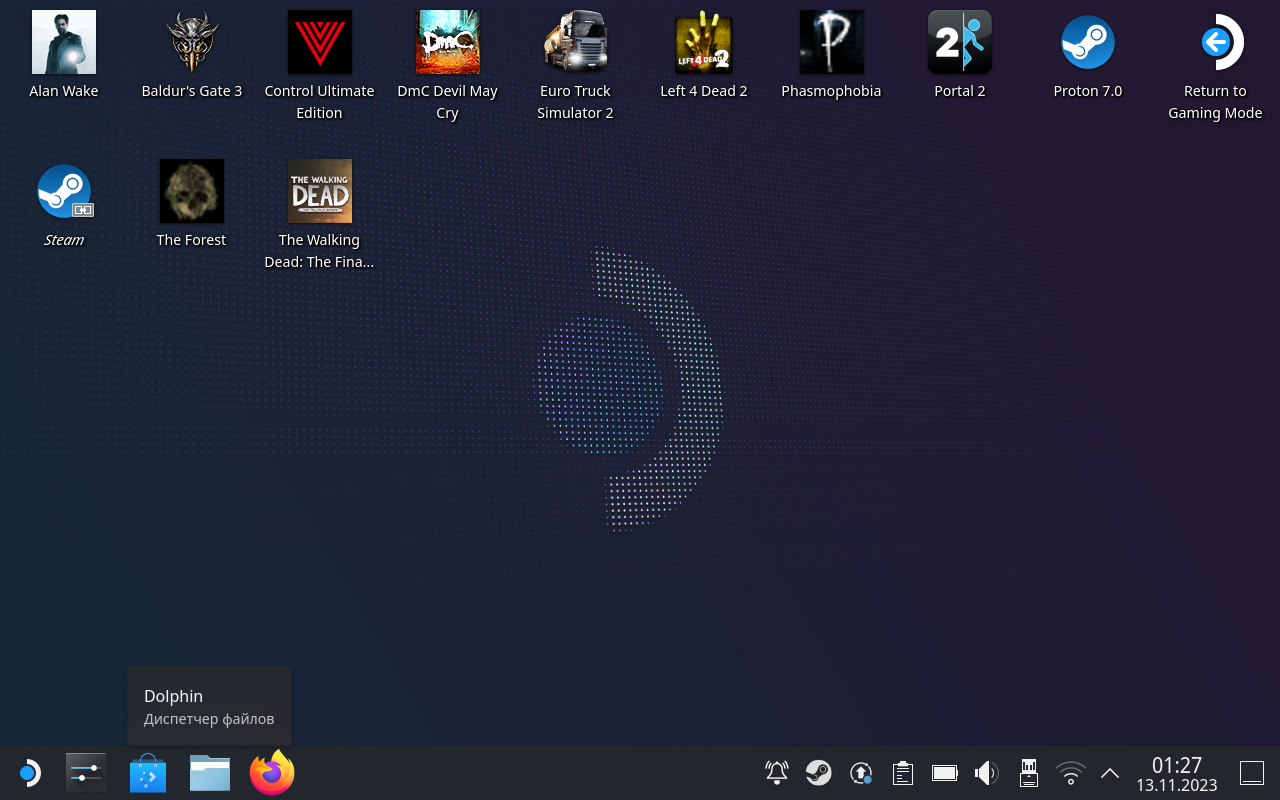Screen dimensions: 1280x800
Task: Open the application launcher menu in the taskbar
Action: tap(28, 773)
